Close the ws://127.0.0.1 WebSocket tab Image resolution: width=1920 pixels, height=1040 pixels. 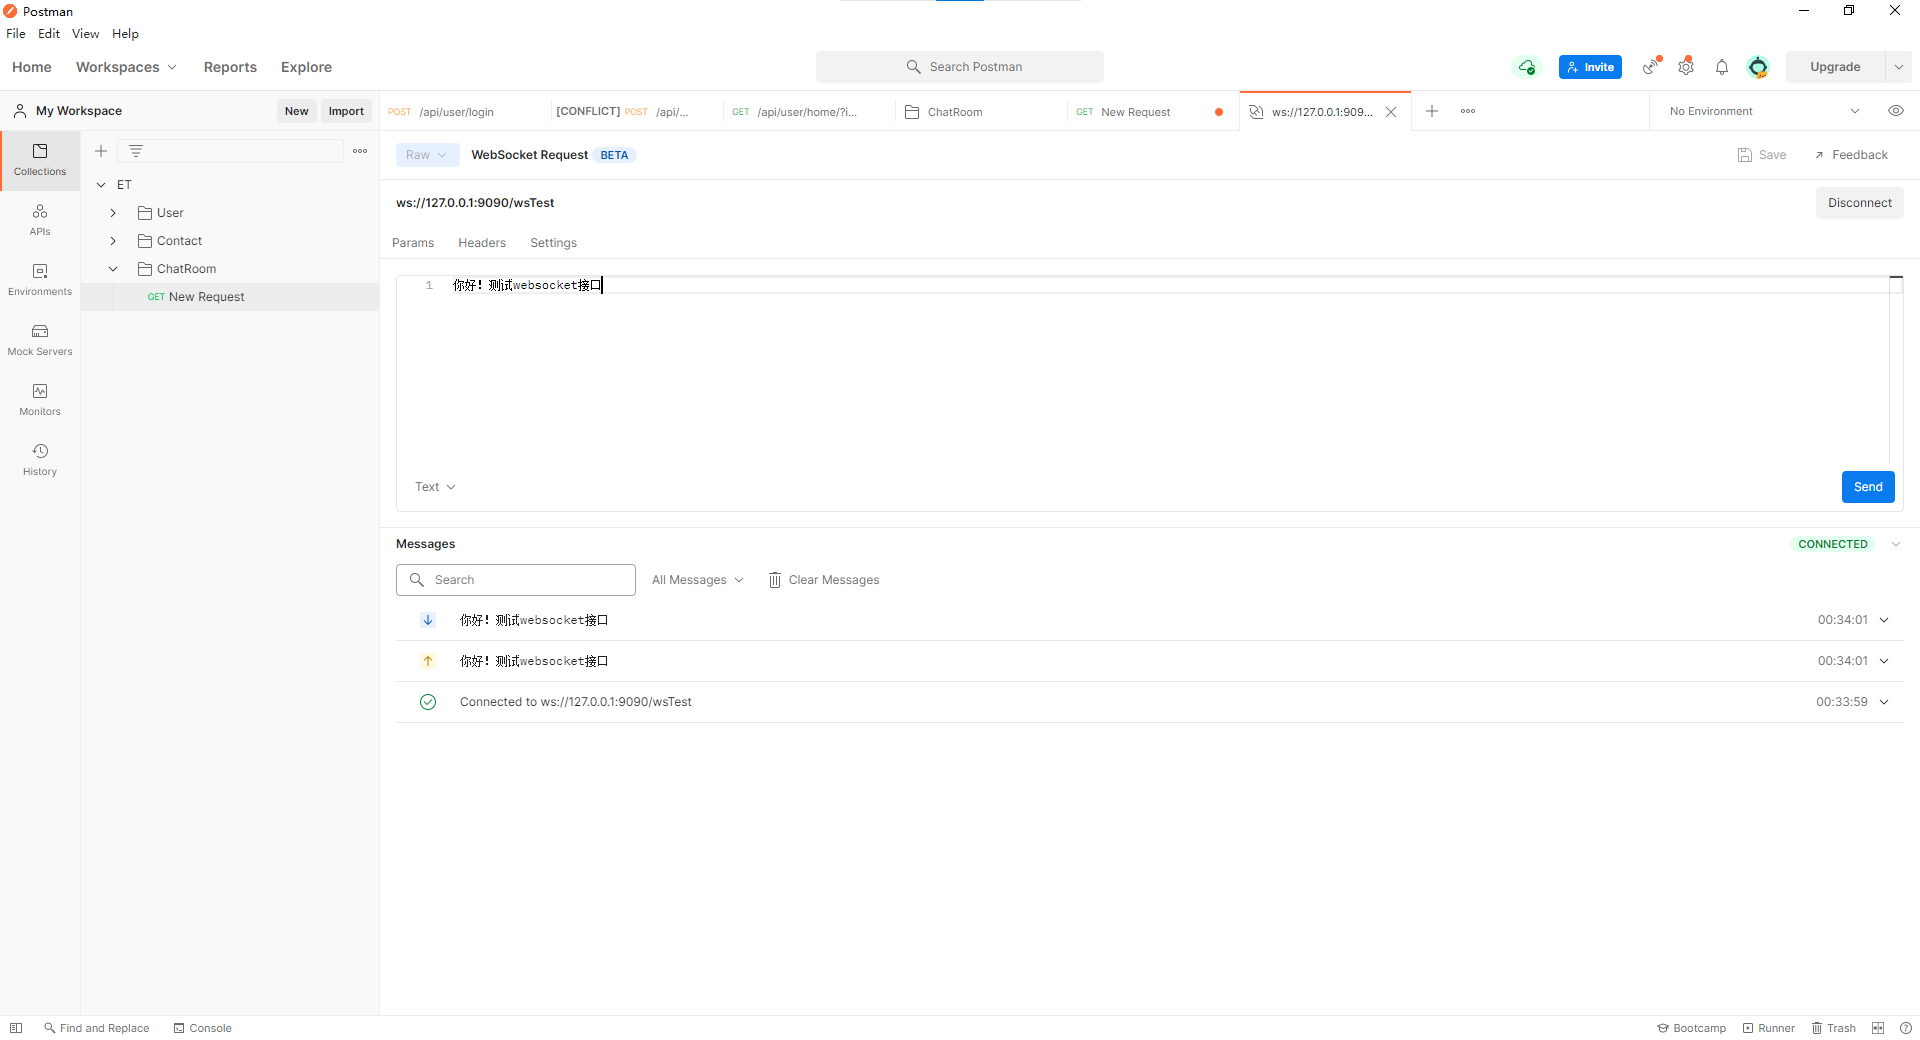pyautogui.click(x=1391, y=112)
